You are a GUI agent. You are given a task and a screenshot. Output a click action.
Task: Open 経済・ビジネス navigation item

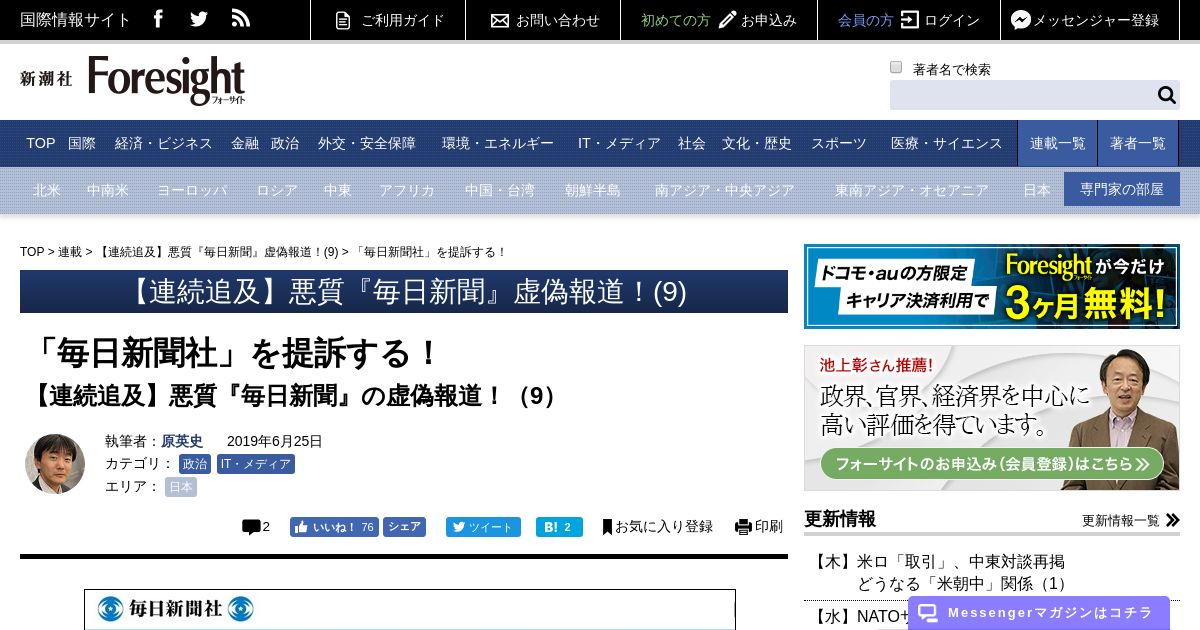coord(164,143)
